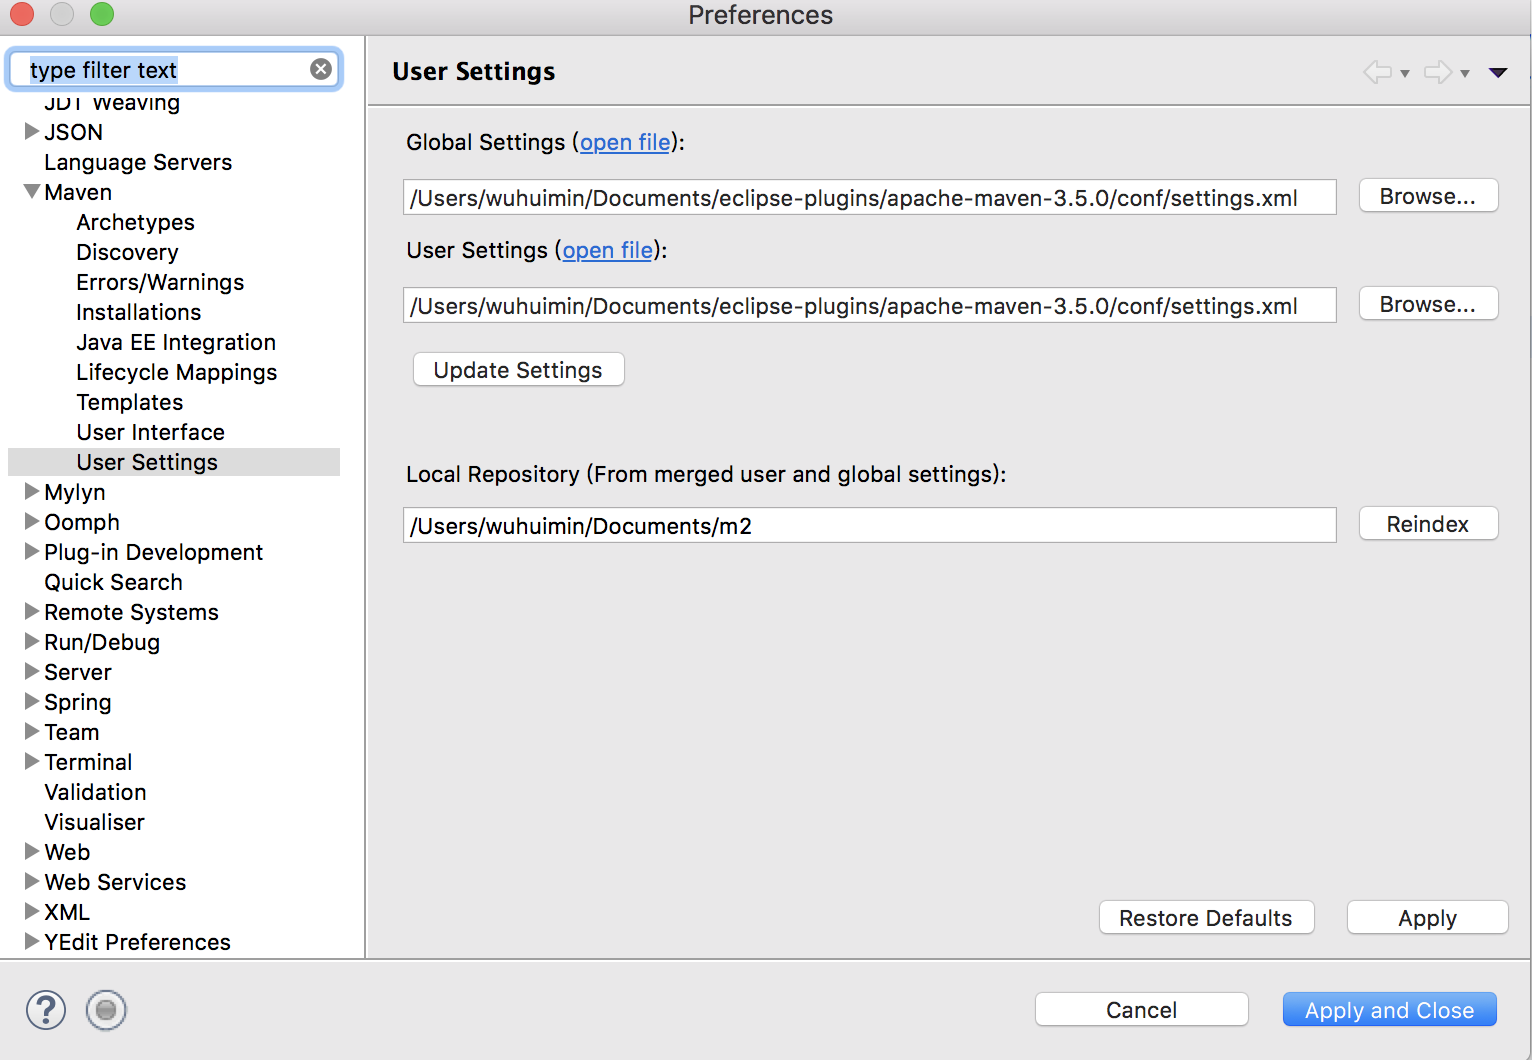Open the help icon at bottom left
1532x1060 pixels.
click(x=46, y=1010)
